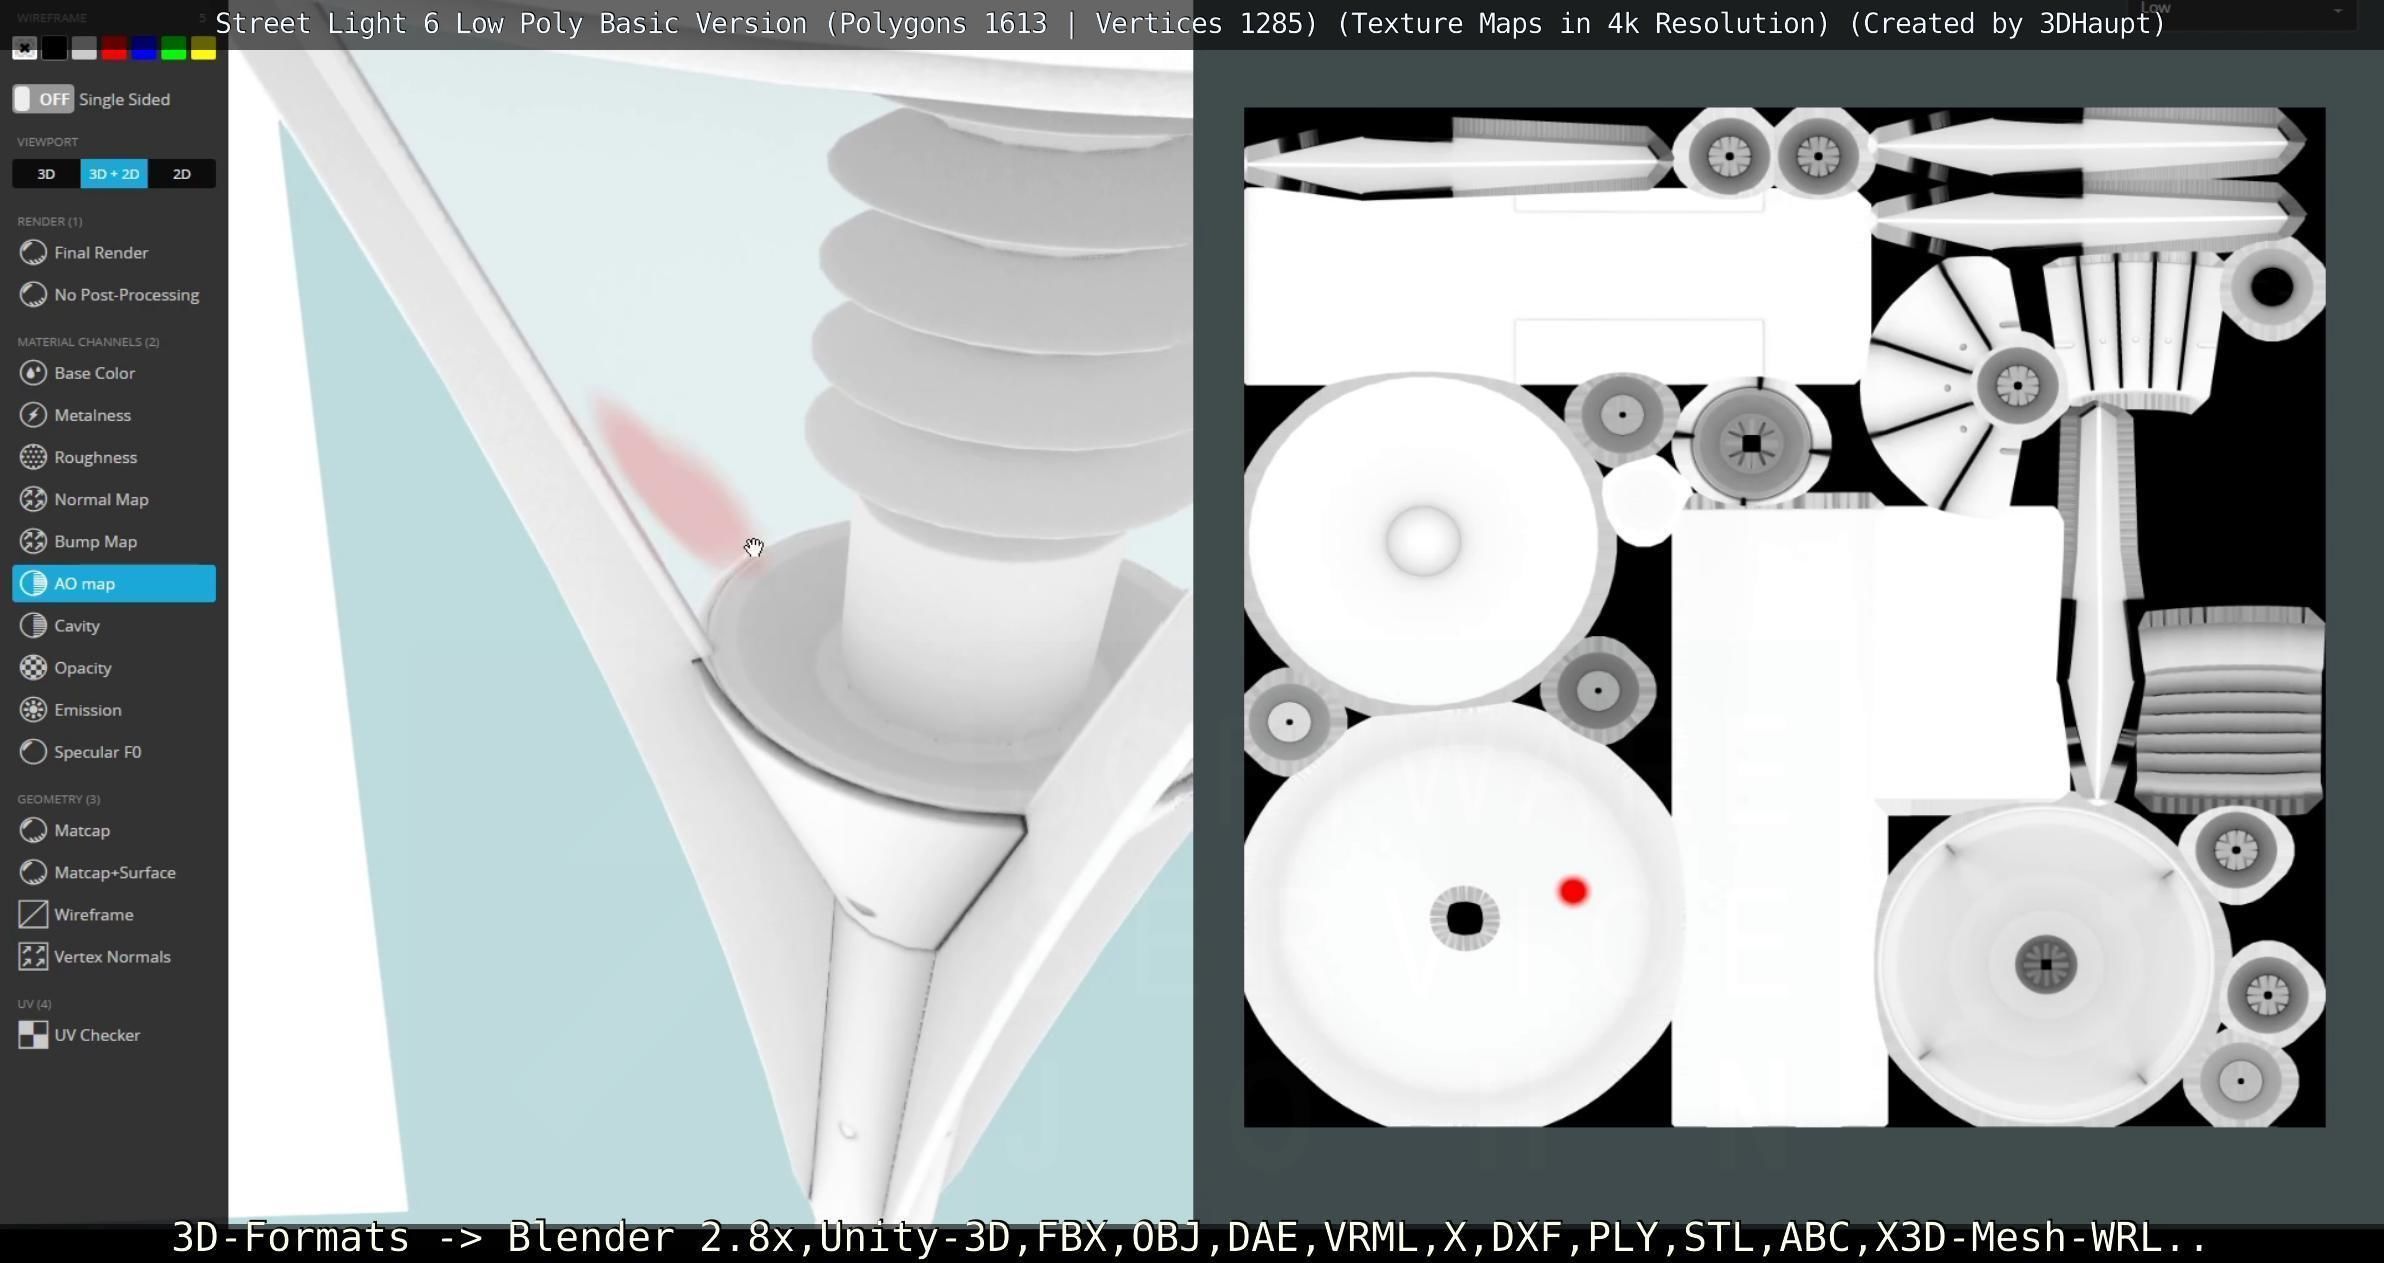Screen dimensions: 2384x1263
Task: Click the 2D UV texture map view
Action: (x=1784, y=617)
